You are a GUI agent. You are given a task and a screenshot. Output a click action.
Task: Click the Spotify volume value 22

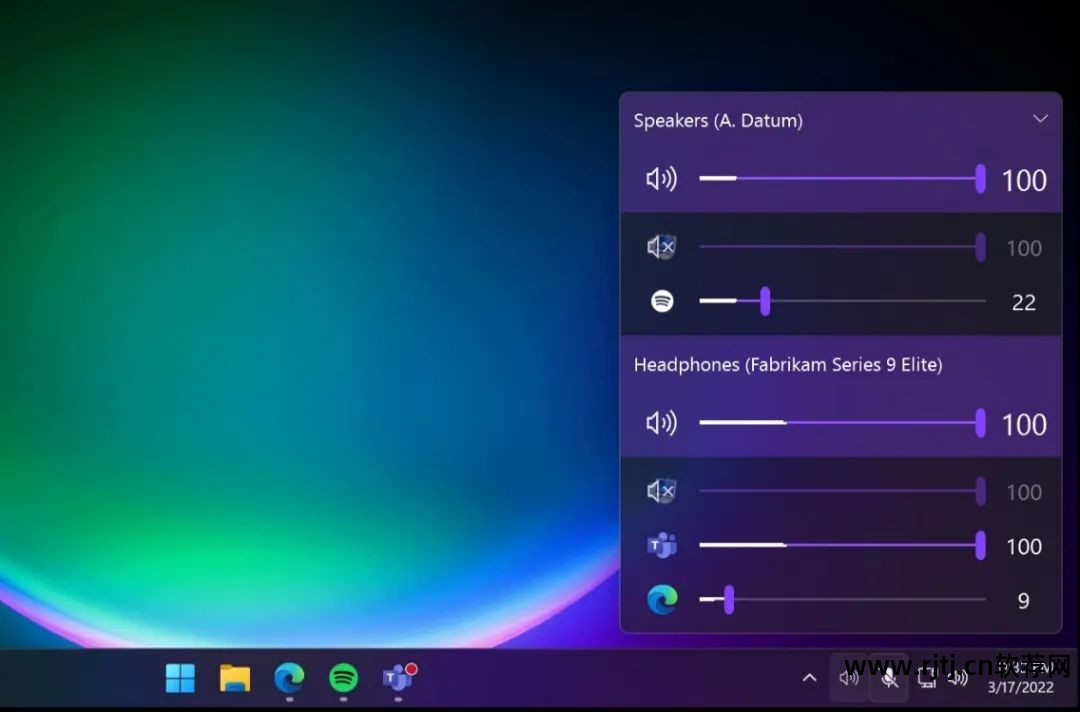coord(1024,302)
